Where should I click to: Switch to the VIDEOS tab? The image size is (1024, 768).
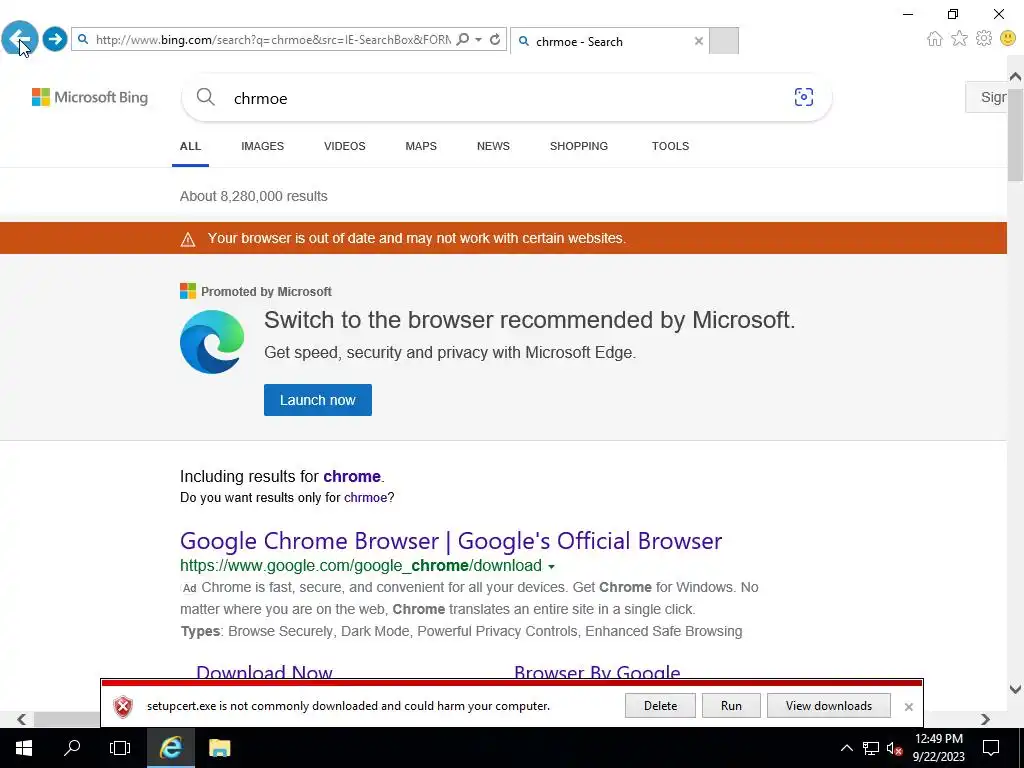pyautogui.click(x=345, y=146)
